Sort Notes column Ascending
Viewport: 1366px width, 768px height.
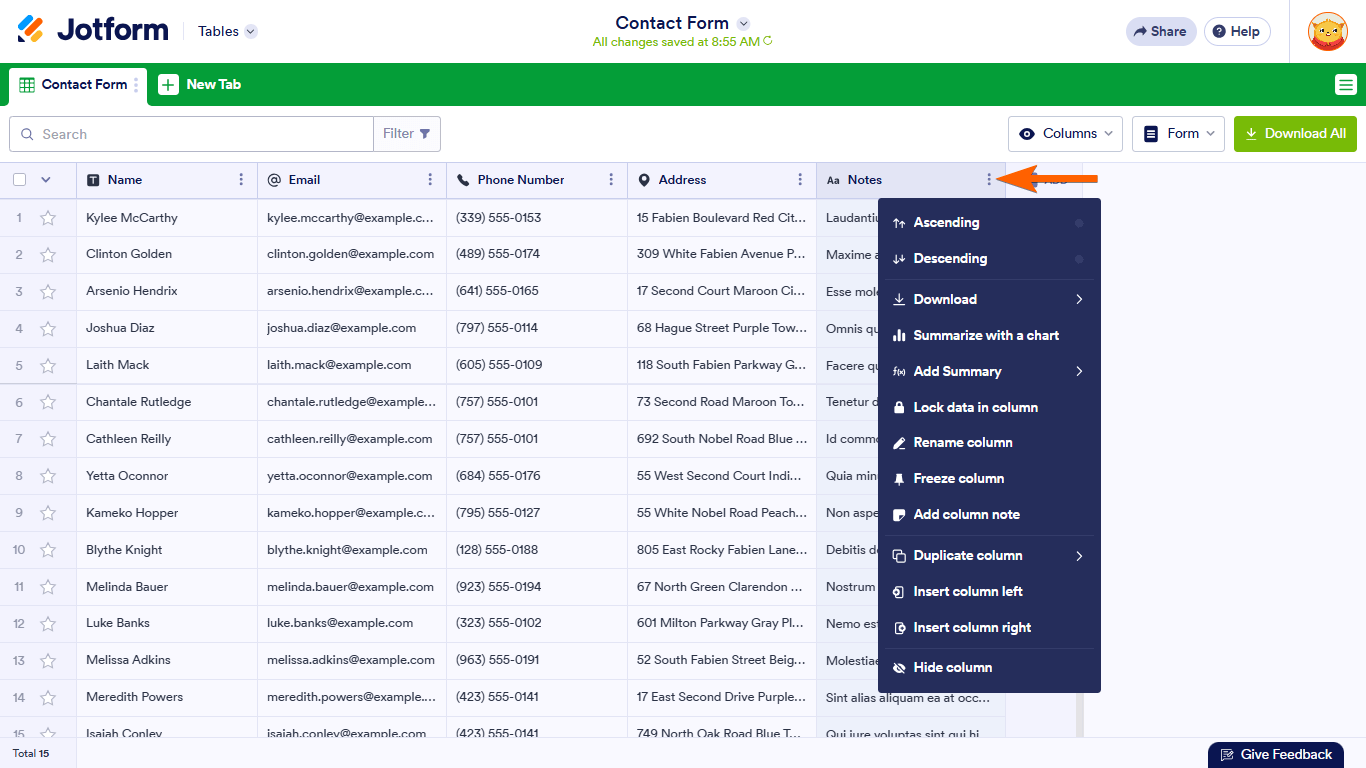coord(989,222)
